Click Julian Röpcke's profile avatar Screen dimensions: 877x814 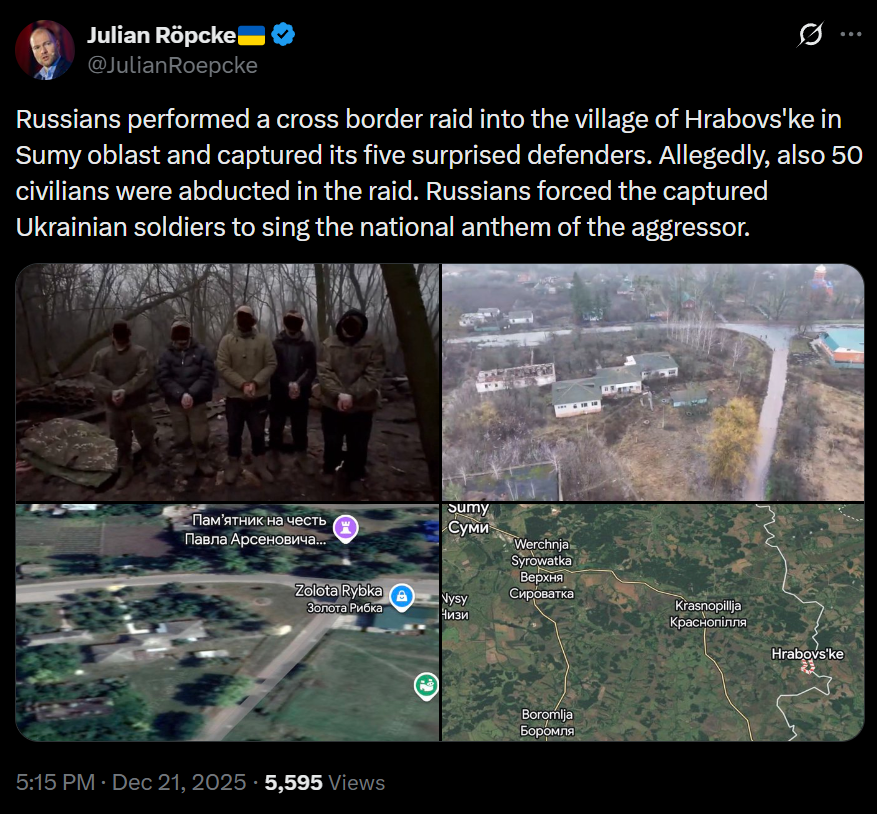45,50
